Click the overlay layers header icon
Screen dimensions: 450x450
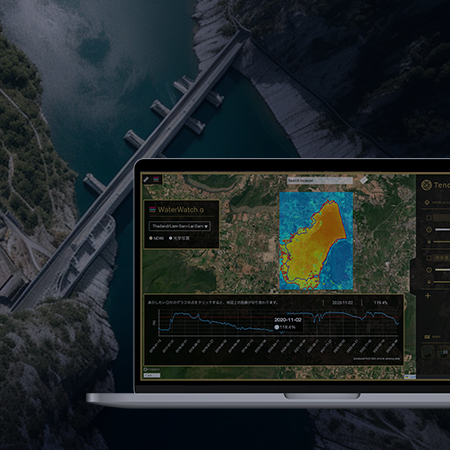tap(427, 202)
